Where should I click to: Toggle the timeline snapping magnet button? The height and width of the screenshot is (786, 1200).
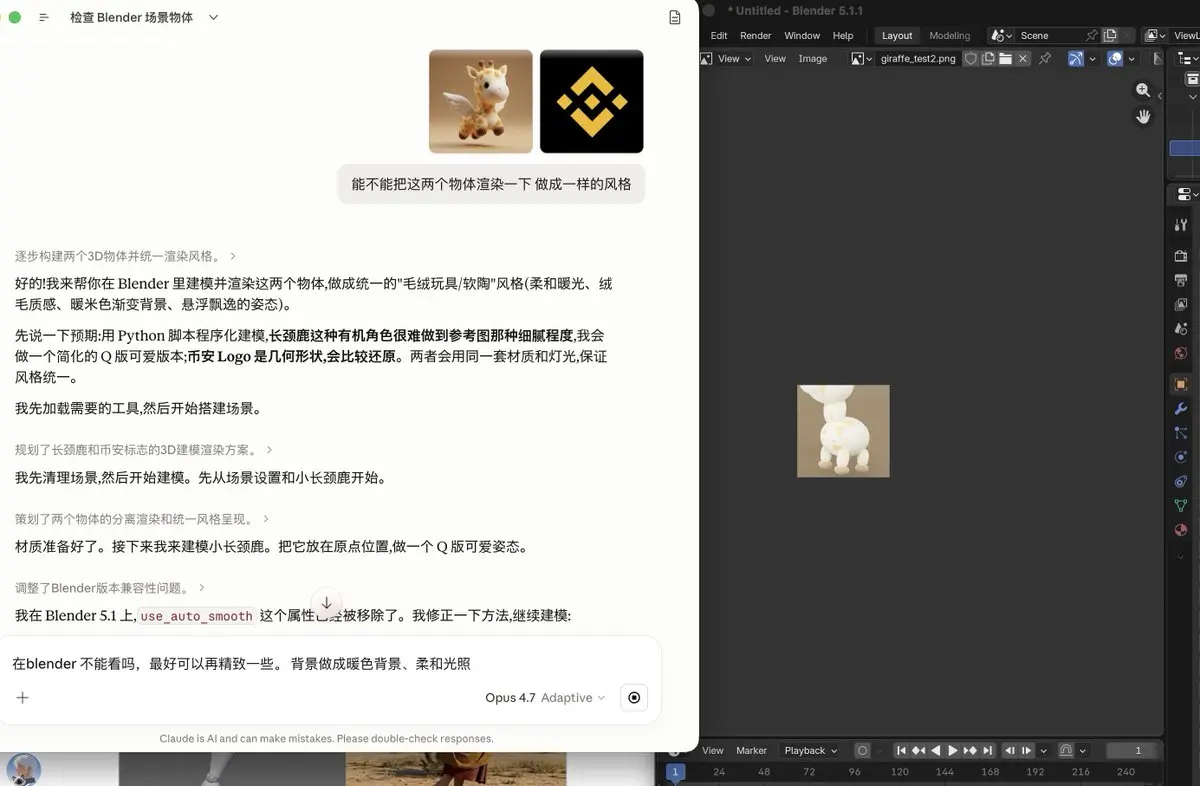[x=1066, y=751]
